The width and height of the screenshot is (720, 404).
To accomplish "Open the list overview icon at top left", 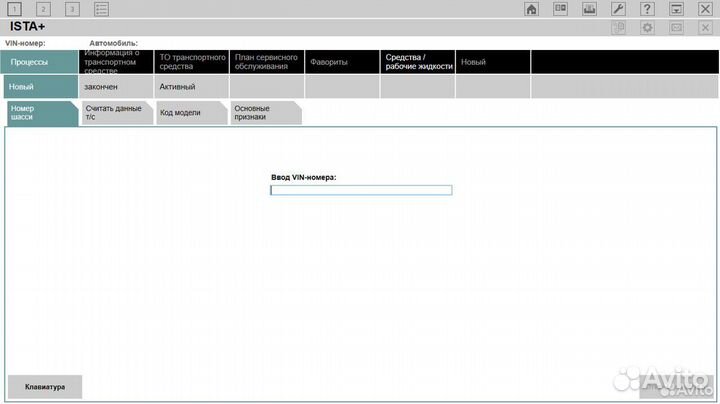I will [101, 9].
